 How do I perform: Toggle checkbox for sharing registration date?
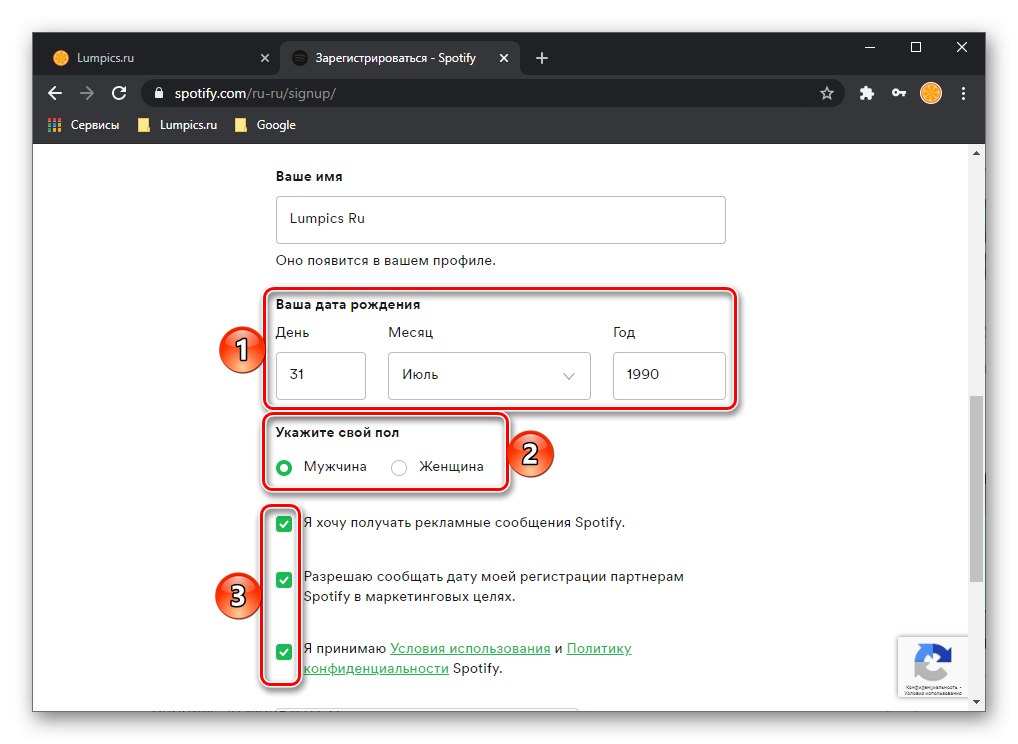pos(285,580)
